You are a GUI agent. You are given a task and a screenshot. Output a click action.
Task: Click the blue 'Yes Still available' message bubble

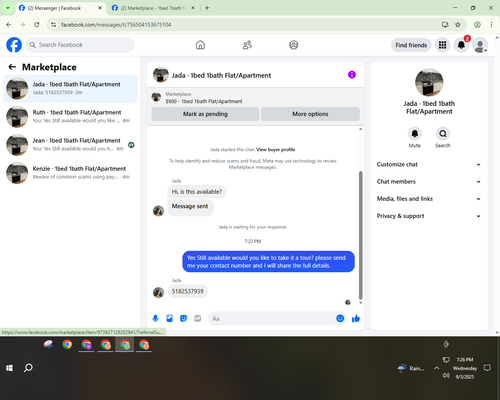268,262
